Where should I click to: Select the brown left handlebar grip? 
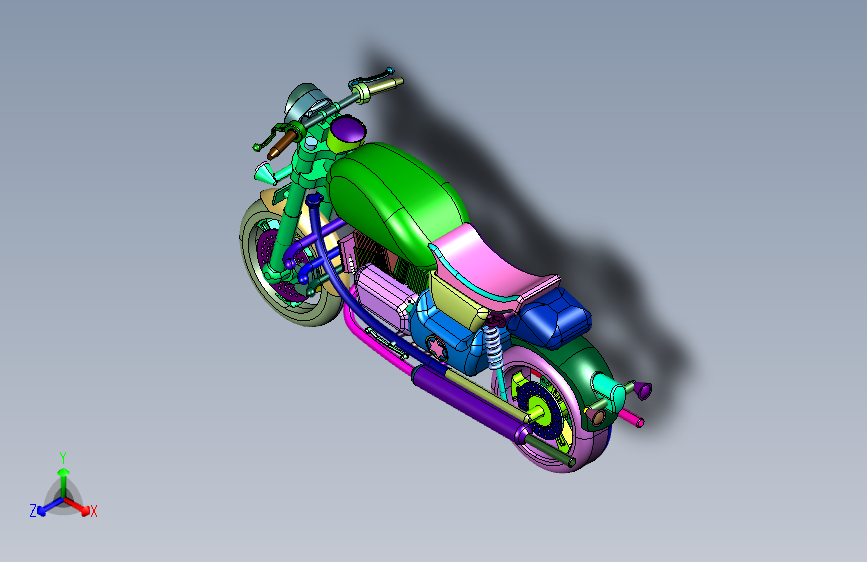coord(281,145)
